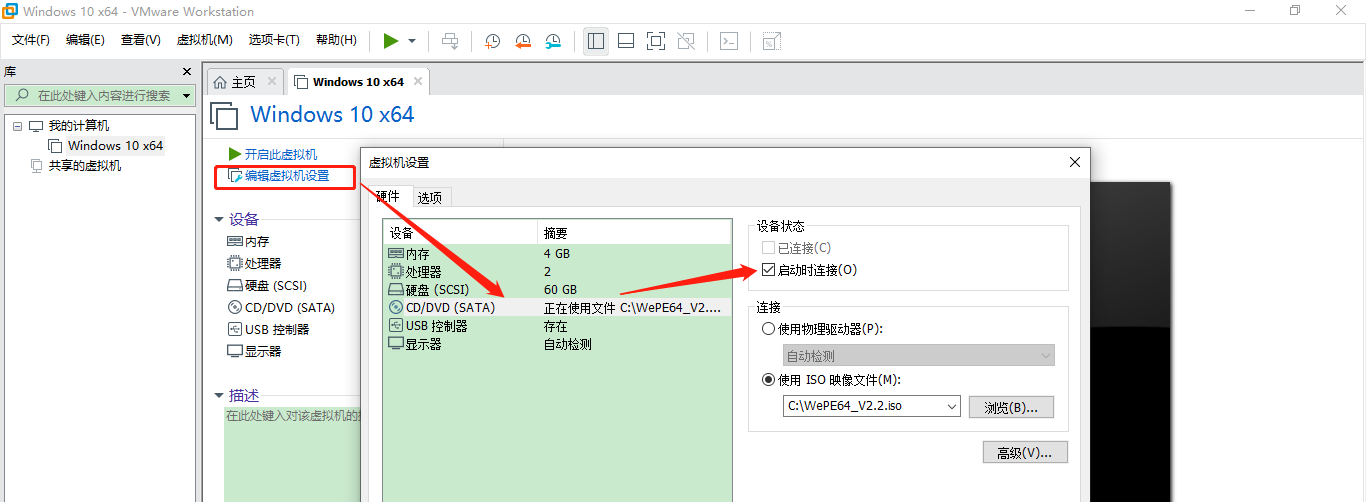
Task: Send Ctrl+Alt+Del toolbar icon
Action: tap(451, 41)
